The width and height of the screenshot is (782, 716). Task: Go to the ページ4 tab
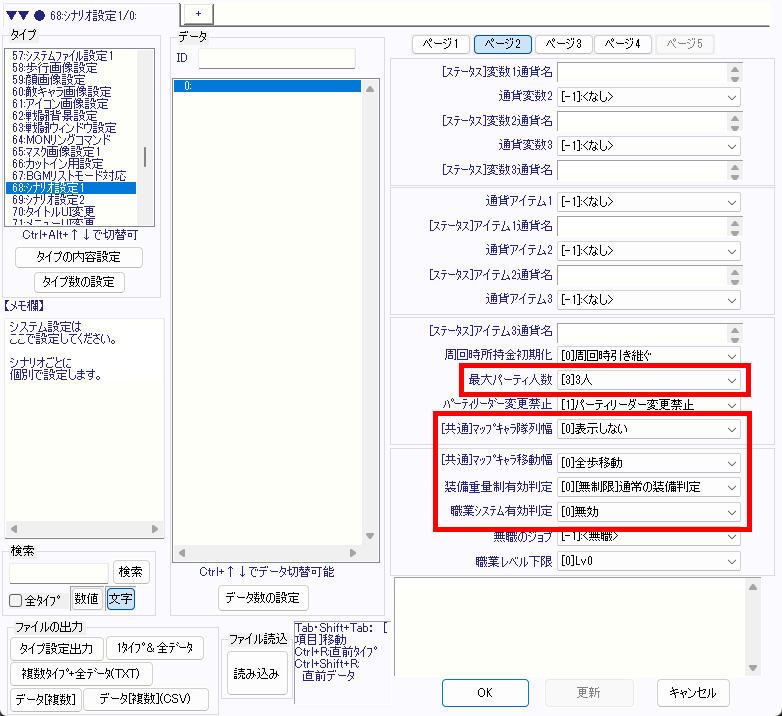tap(624, 44)
